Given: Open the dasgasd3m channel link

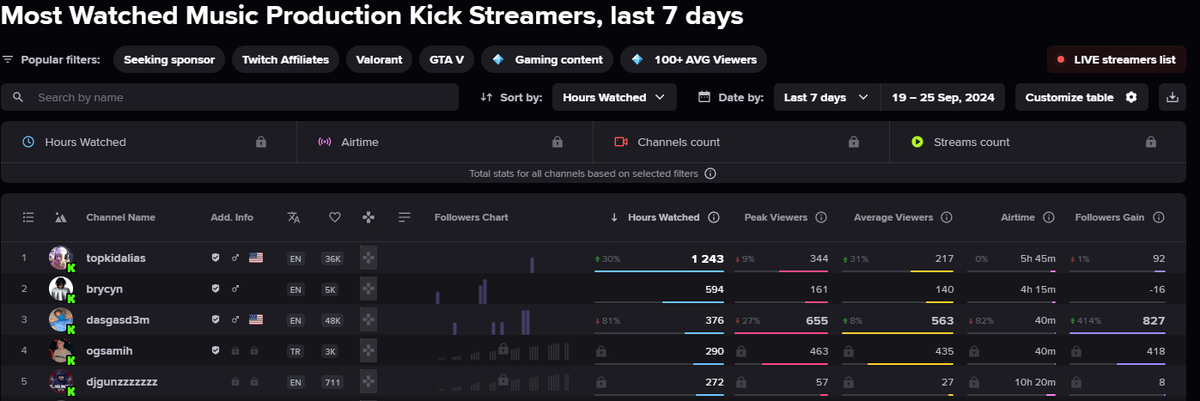Looking at the screenshot, I should click(118, 320).
